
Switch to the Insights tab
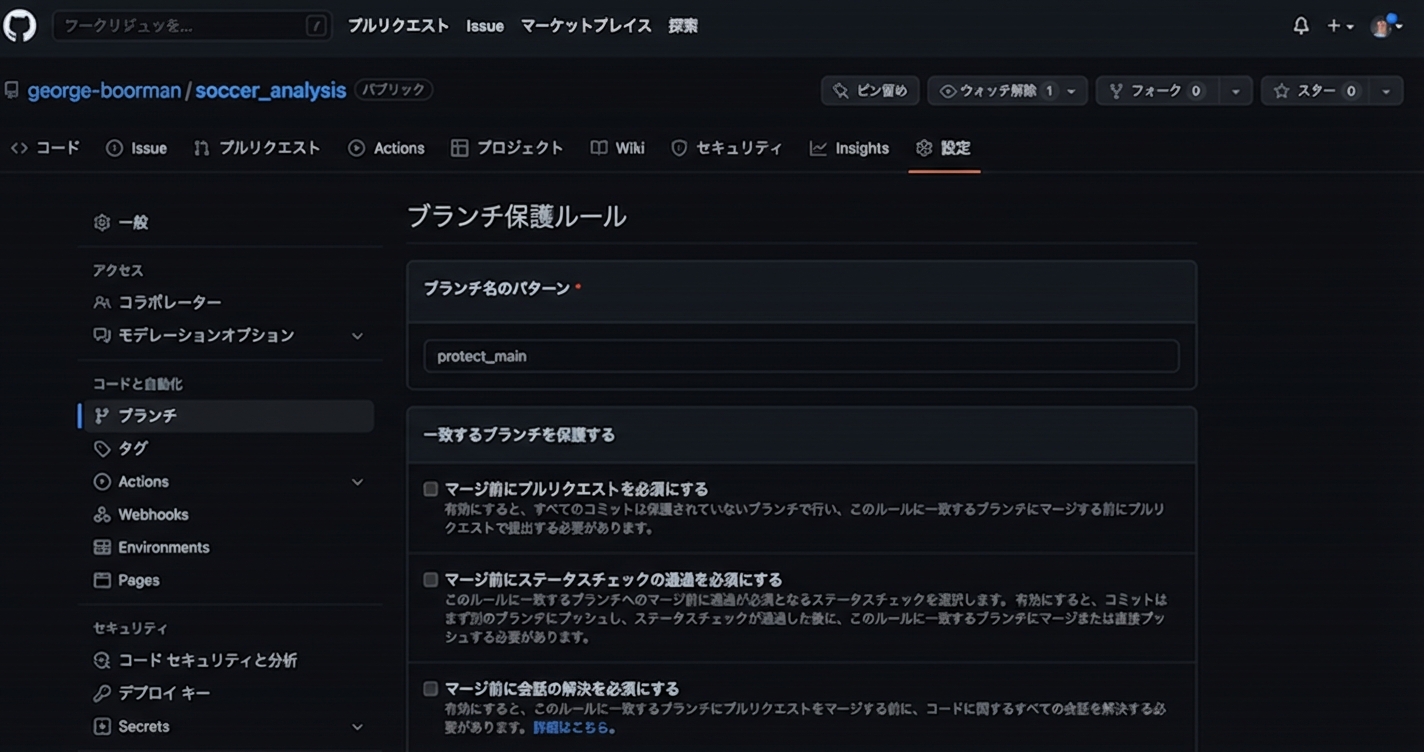click(849, 148)
